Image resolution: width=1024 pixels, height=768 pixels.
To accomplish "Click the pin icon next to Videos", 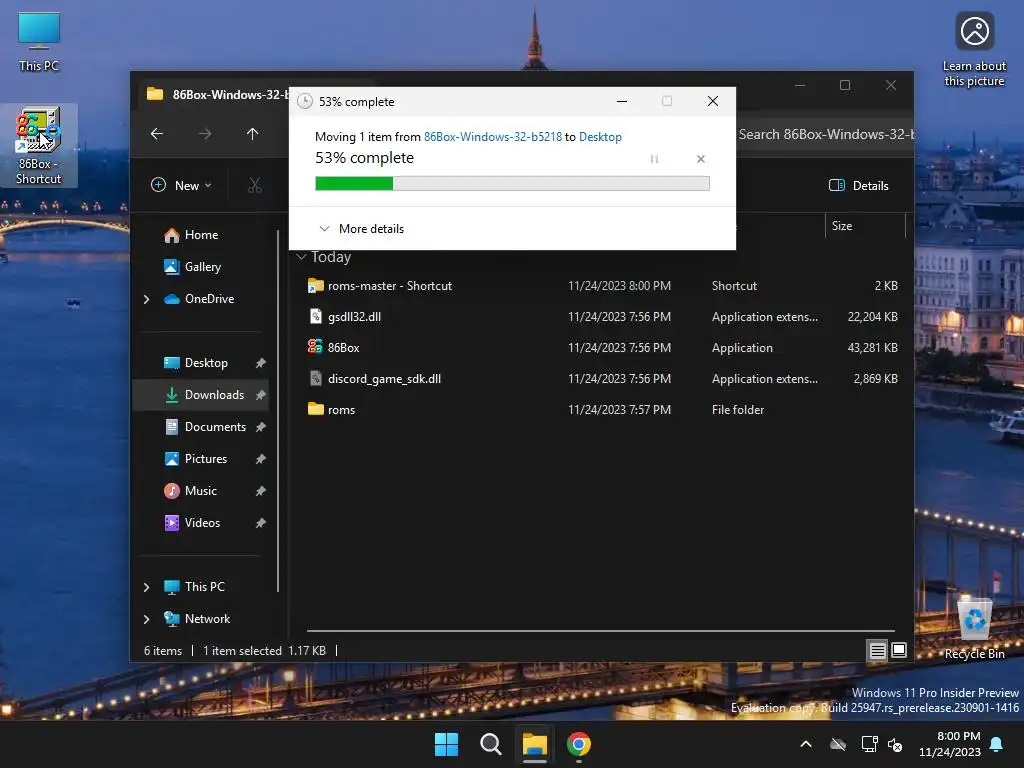I will pyautogui.click(x=261, y=522).
